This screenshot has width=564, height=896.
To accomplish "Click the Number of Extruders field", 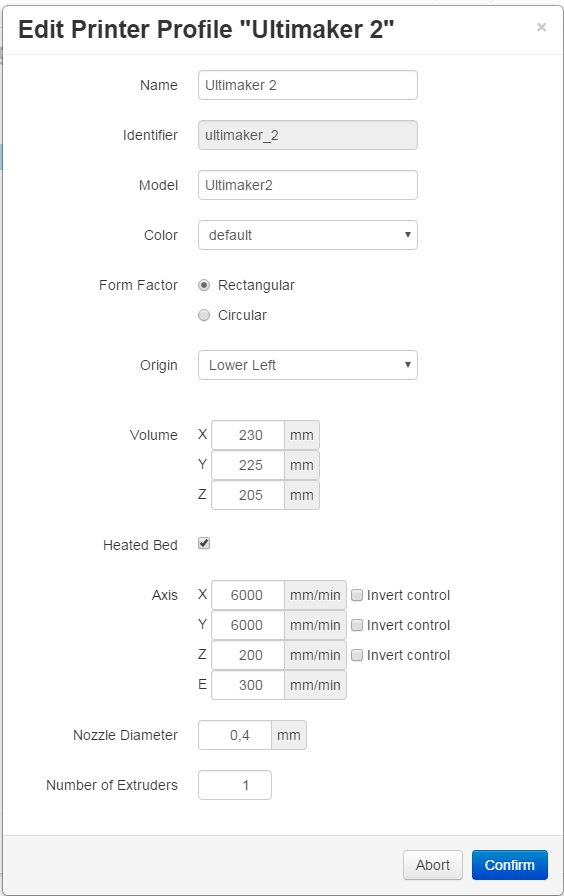I will (x=235, y=785).
